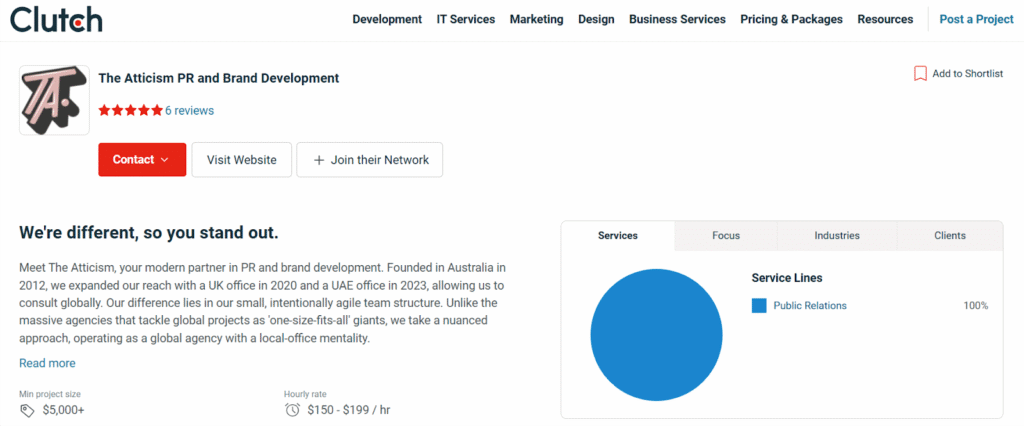Switch to the Industries tab

836,236
